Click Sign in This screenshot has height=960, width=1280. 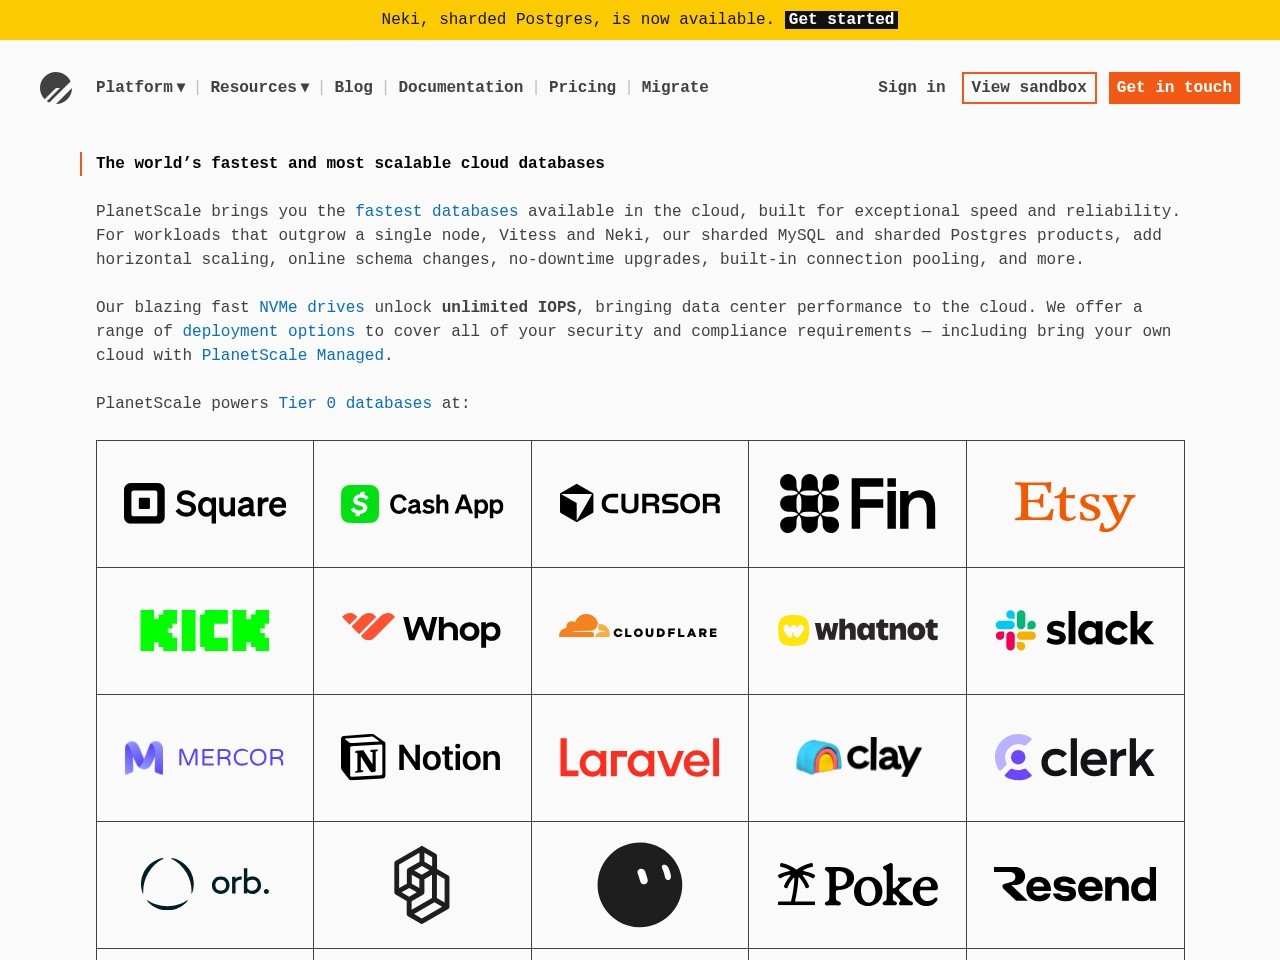click(x=911, y=87)
